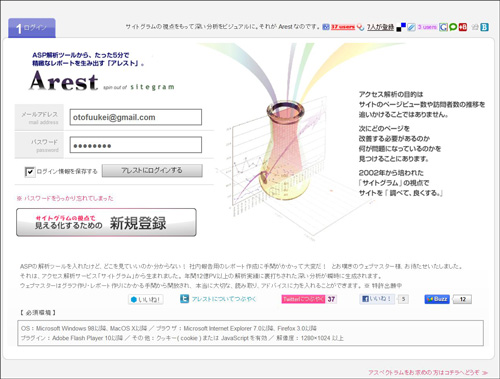Screen dimensions: 500x379
Task: Click the red-blue Livedoor clip icon
Action: tap(360, 27)
